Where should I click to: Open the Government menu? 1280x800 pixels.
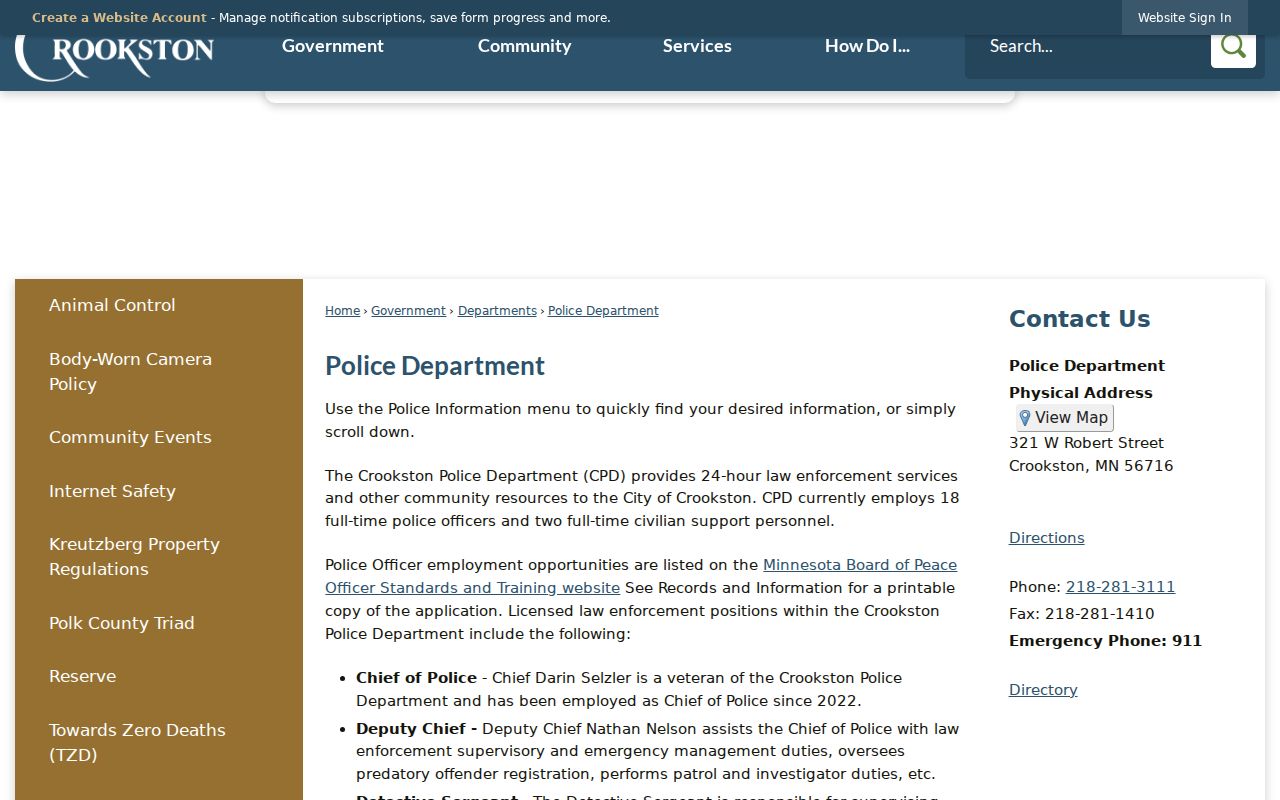click(x=333, y=46)
